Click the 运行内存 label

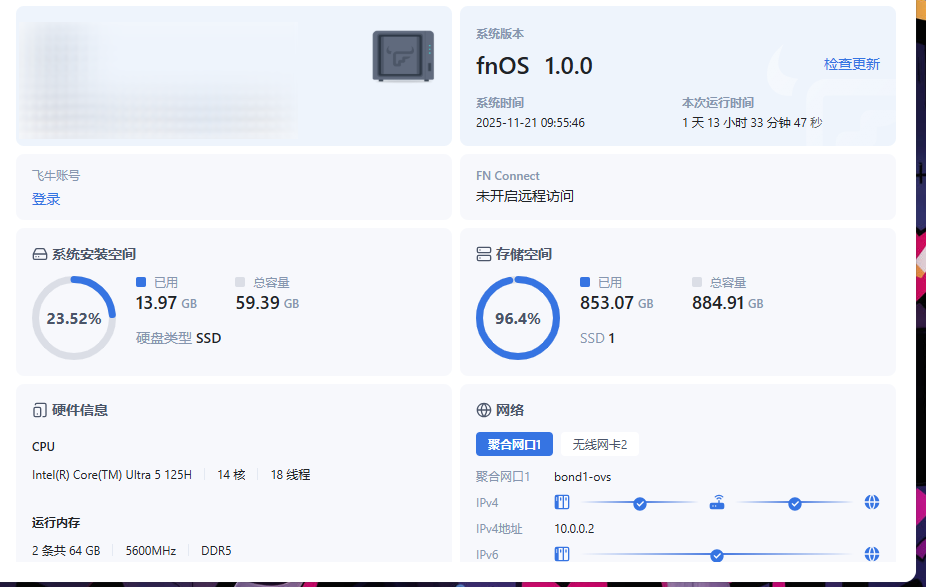point(56,523)
